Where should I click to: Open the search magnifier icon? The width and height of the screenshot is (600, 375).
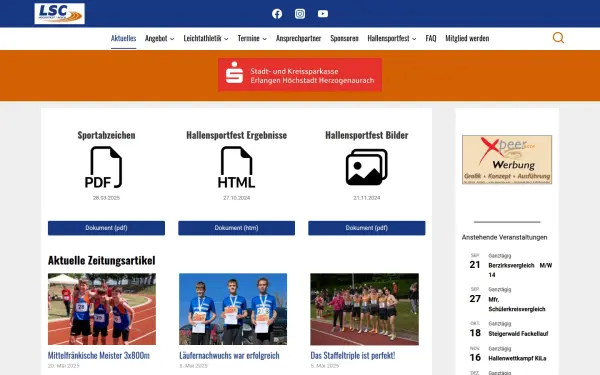[x=558, y=38]
